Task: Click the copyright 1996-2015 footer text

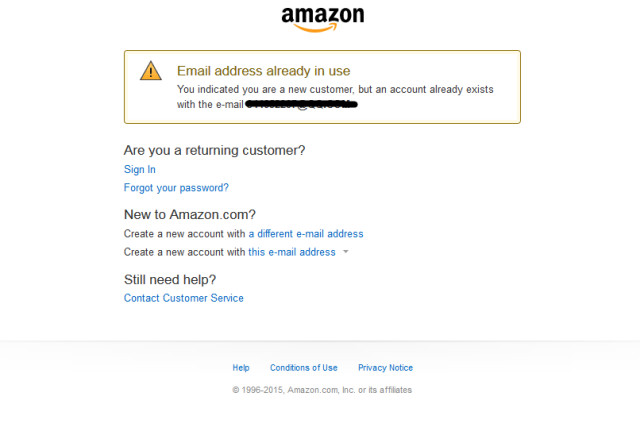Action: pos(322,390)
